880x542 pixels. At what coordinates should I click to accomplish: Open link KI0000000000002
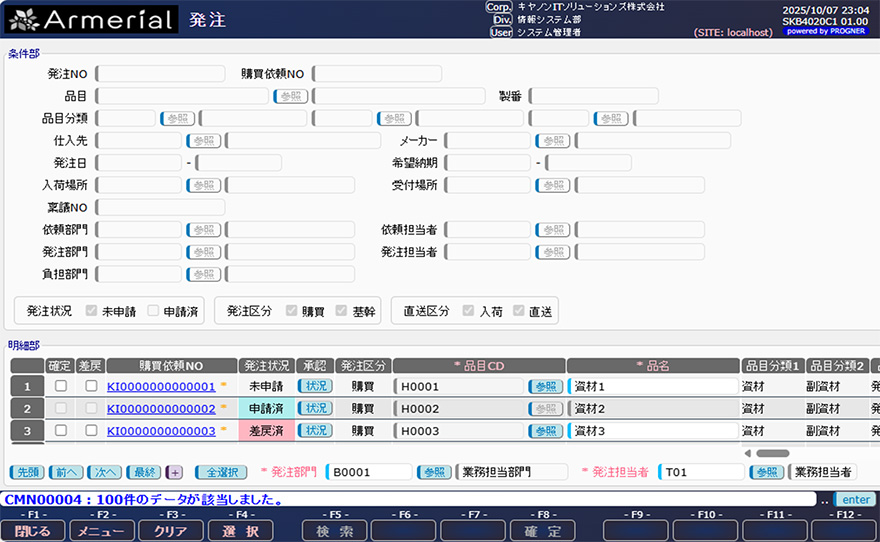point(161,409)
